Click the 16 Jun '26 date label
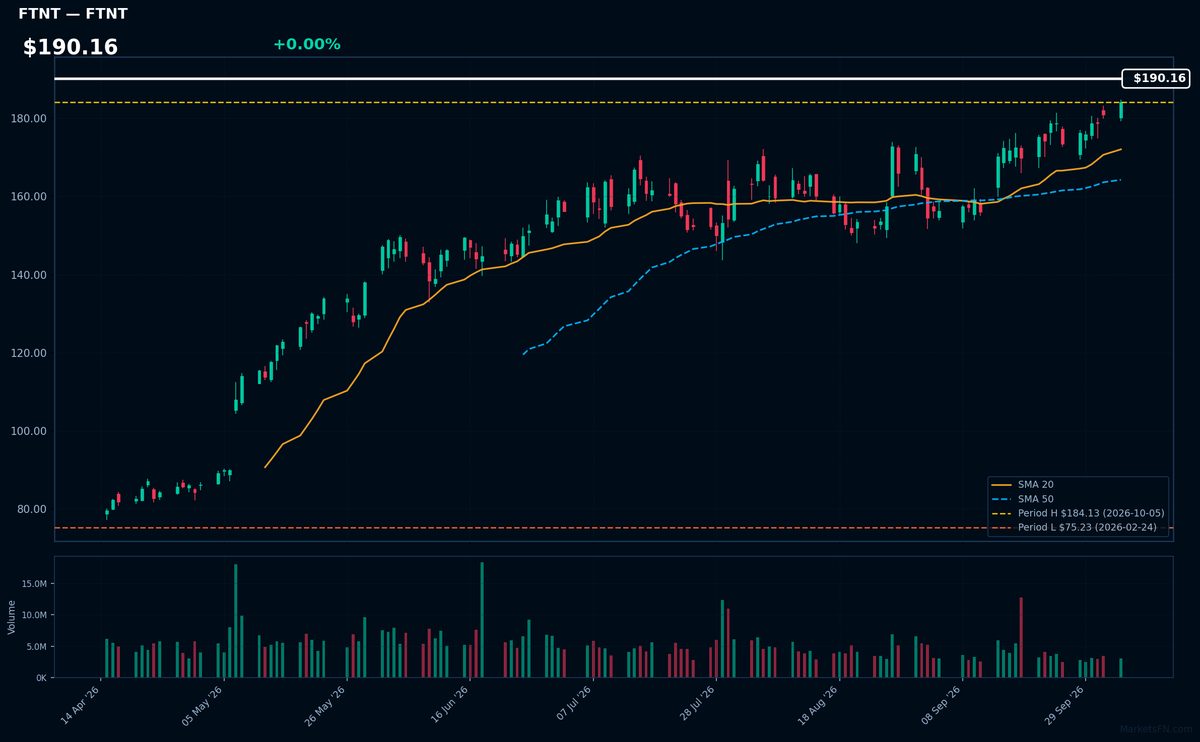Screen dimensions: 1200x742 point(449,705)
